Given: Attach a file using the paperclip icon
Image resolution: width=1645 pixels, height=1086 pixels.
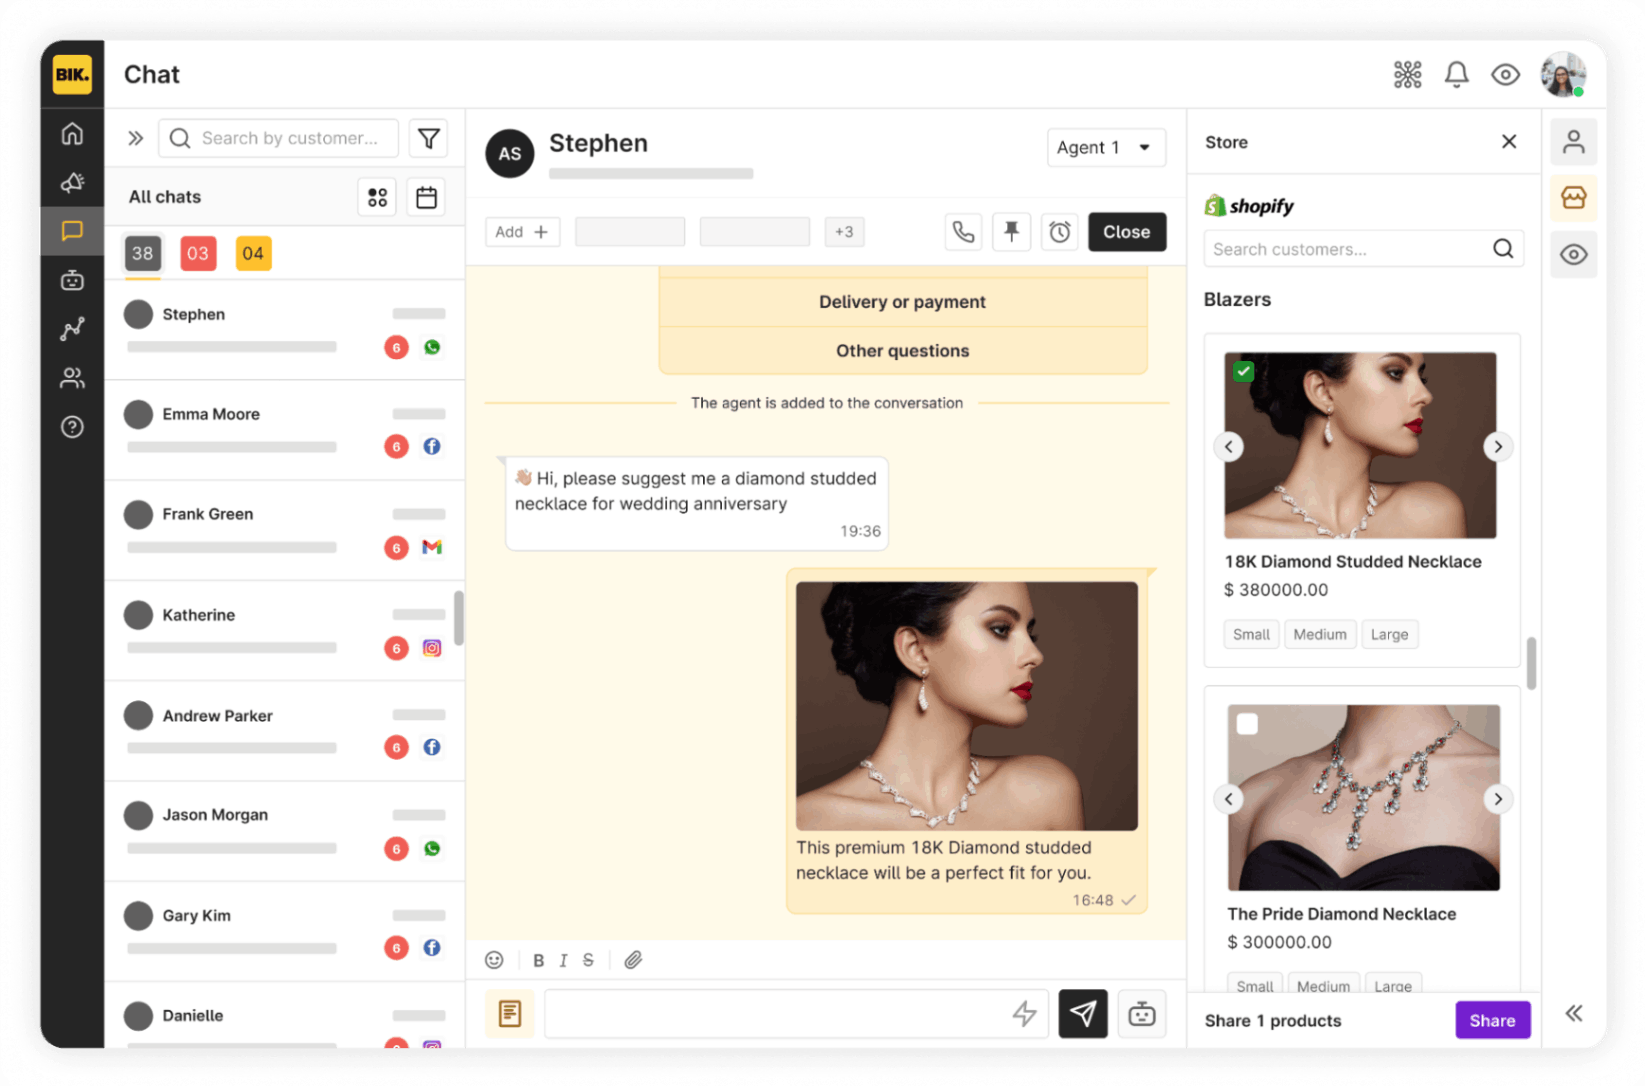Looking at the screenshot, I should tap(633, 960).
